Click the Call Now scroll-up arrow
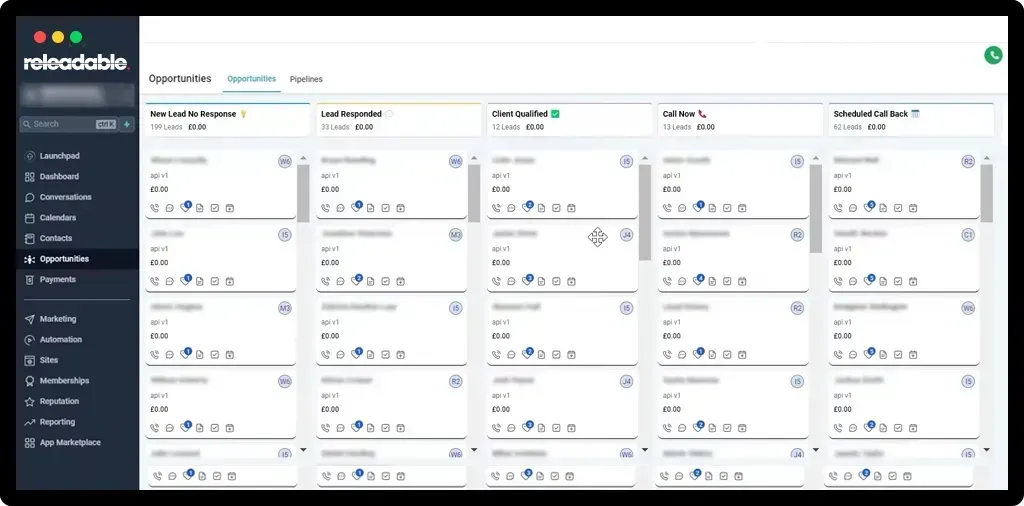1024x506 pixels. point(816,158)
